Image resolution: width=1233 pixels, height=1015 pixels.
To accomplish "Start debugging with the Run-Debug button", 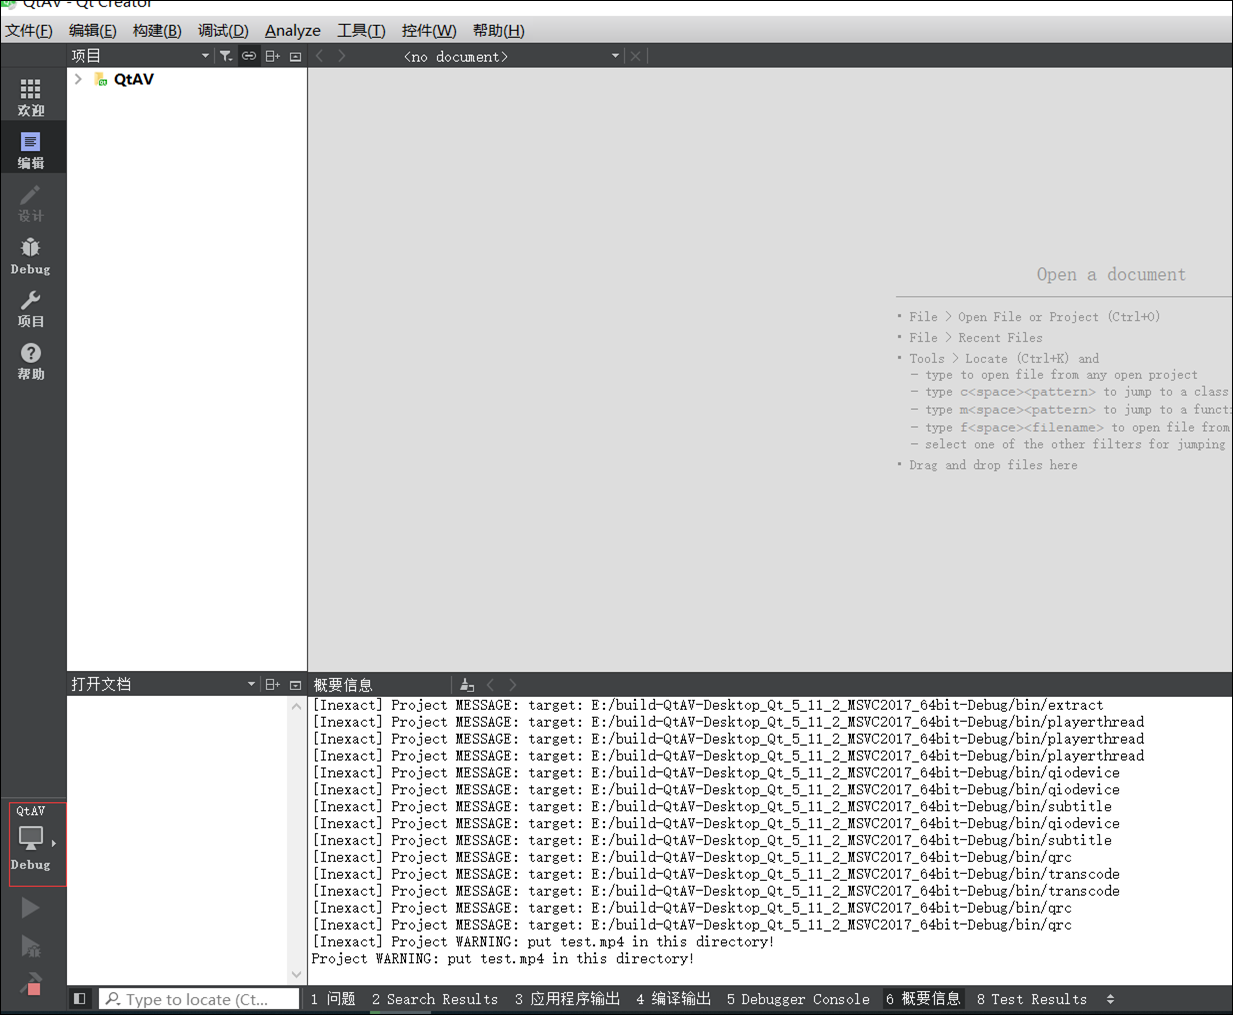I will 31,946.
